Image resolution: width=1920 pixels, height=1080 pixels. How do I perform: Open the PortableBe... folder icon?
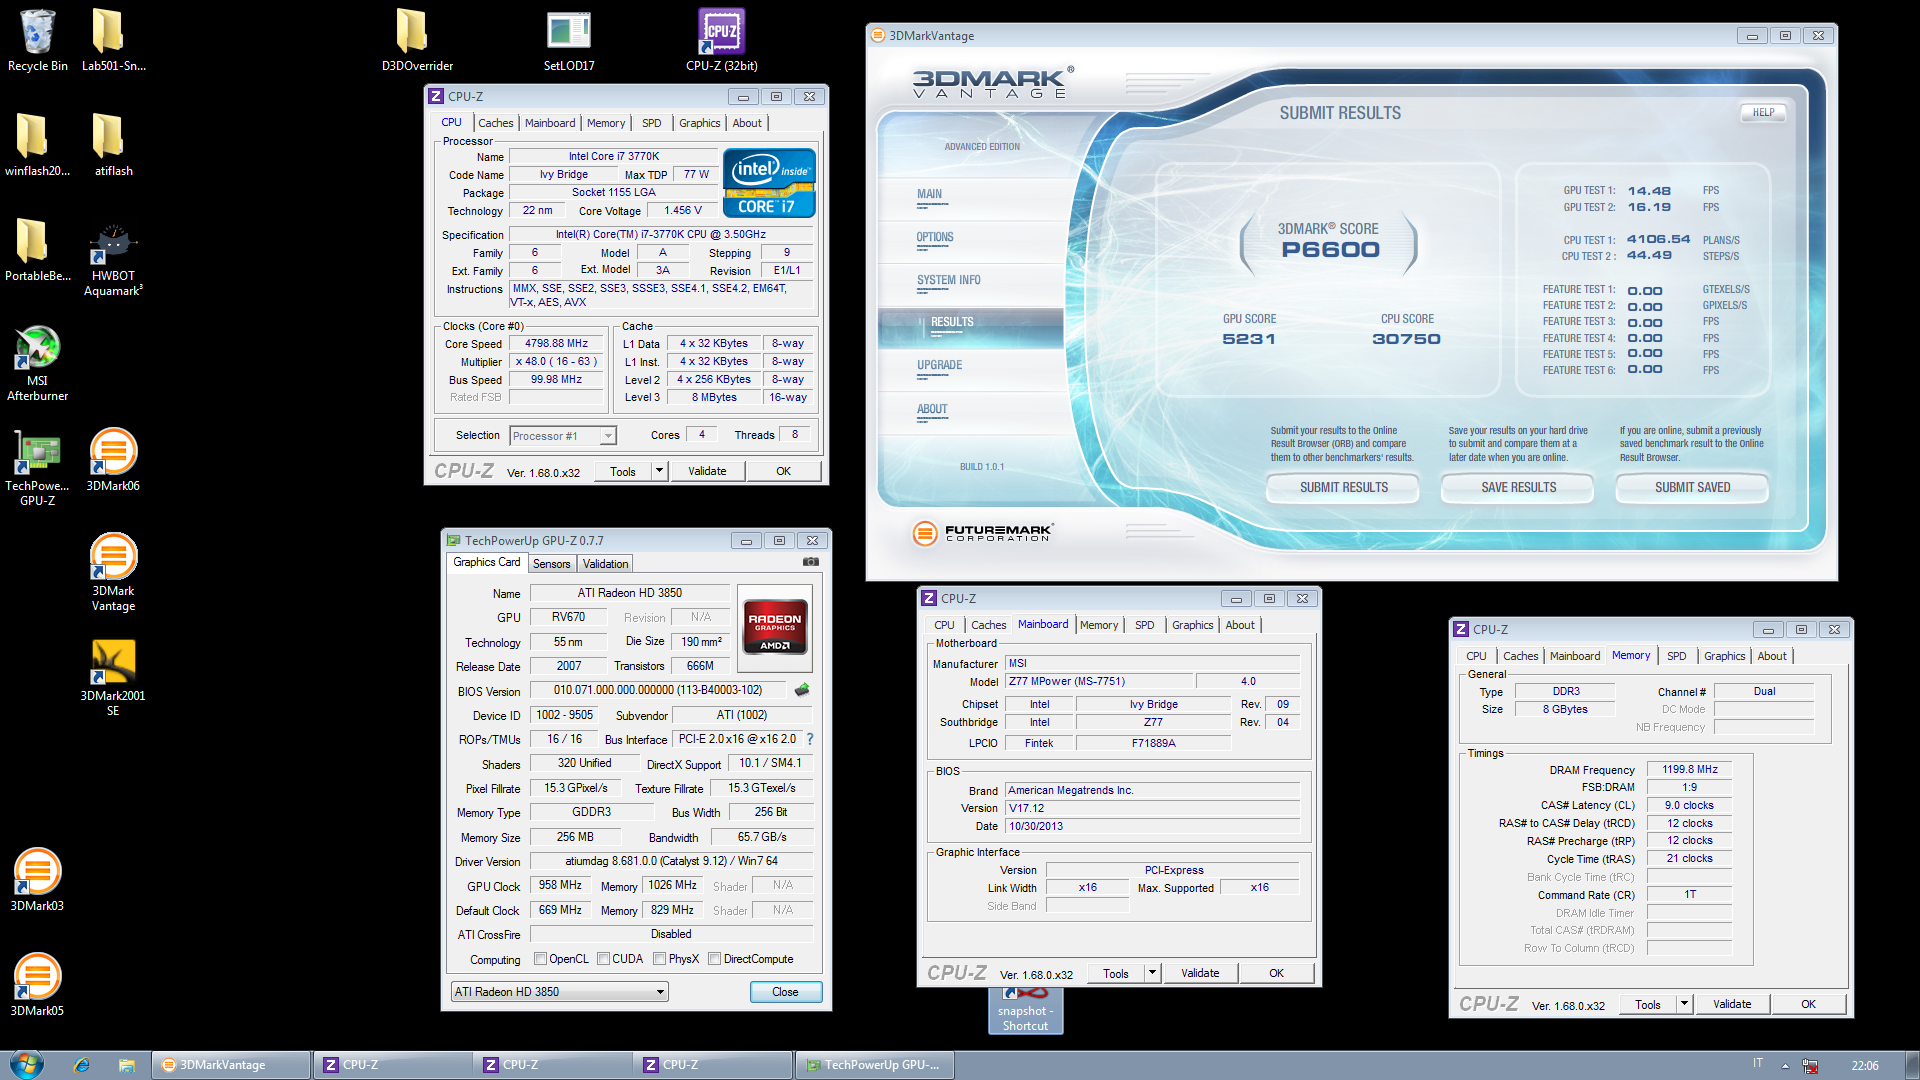click(x=37, y=250)
